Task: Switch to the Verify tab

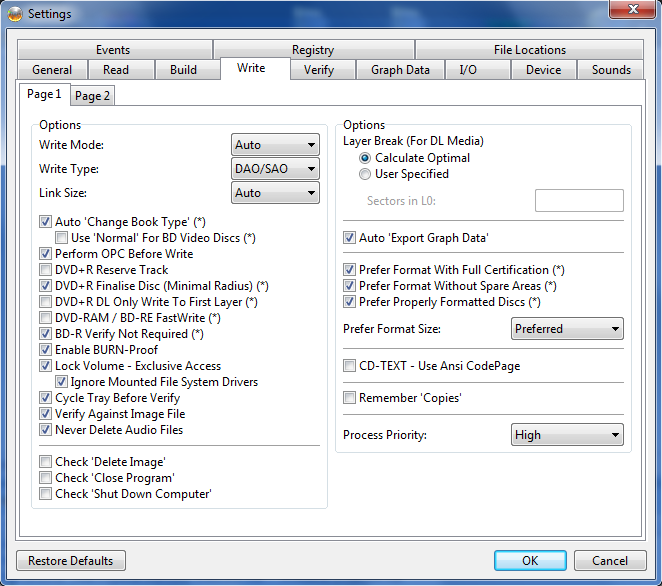Action: [319, 70]
